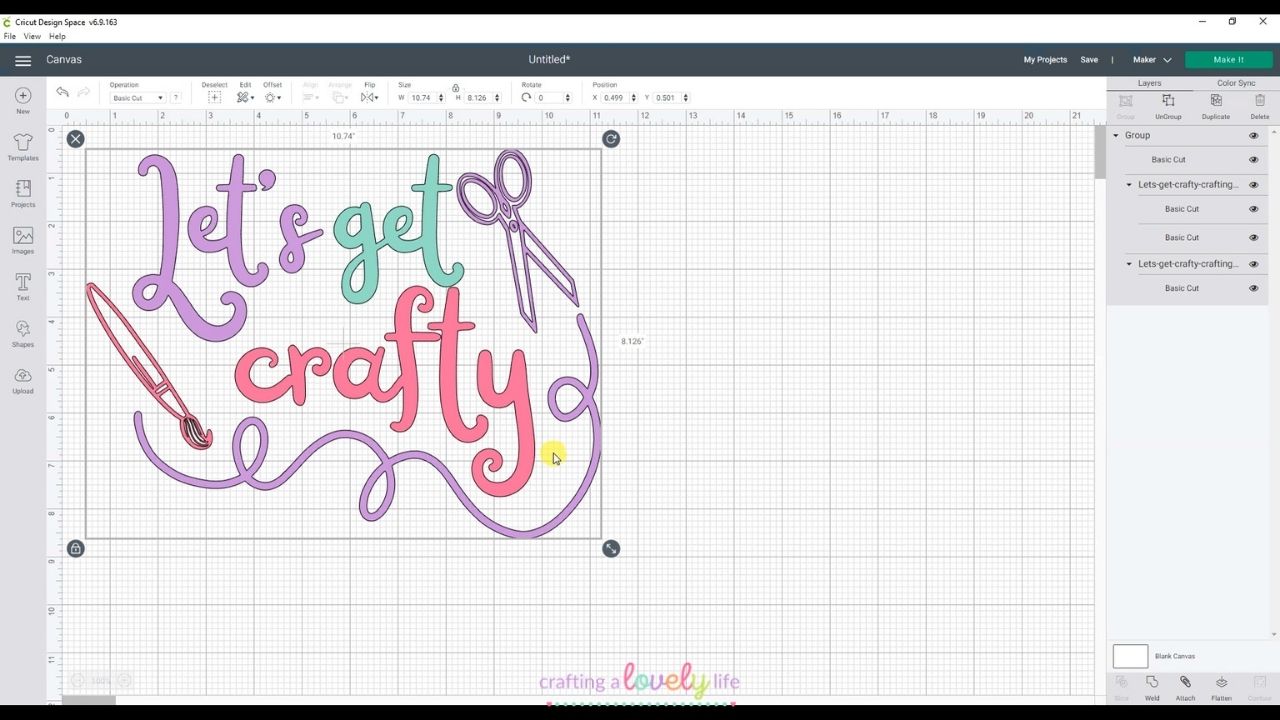1280x720 pixels.
Task: Click the resize handle on selection box
Action: tap(611, 549)
